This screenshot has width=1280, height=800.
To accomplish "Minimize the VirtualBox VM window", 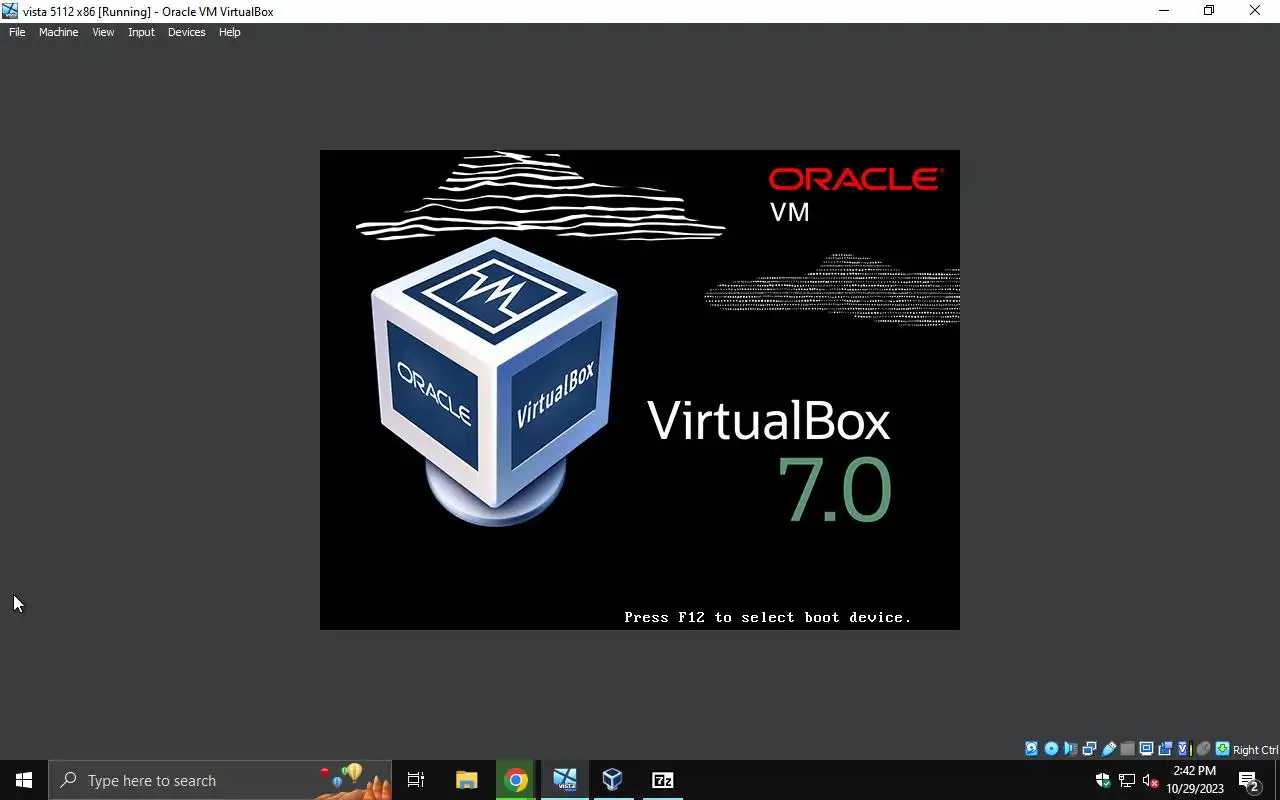I will pyautogui.click(x=1163, y=11).
